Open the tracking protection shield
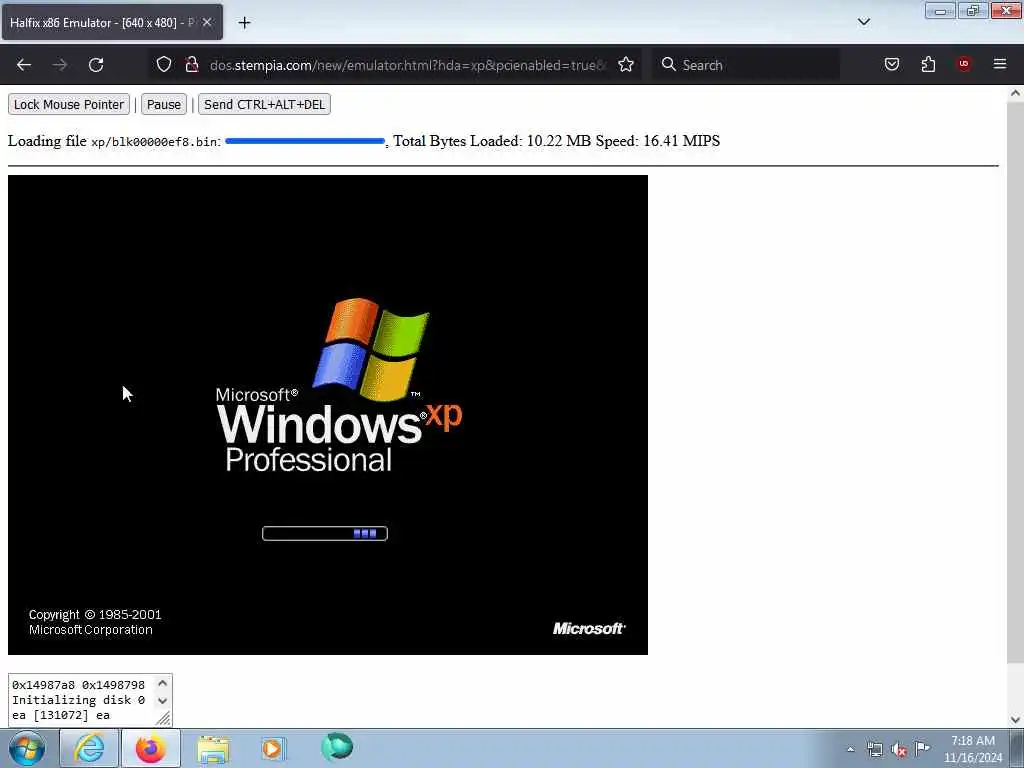The height and width of the screenshot is (768, 1024). coord(164,65)
